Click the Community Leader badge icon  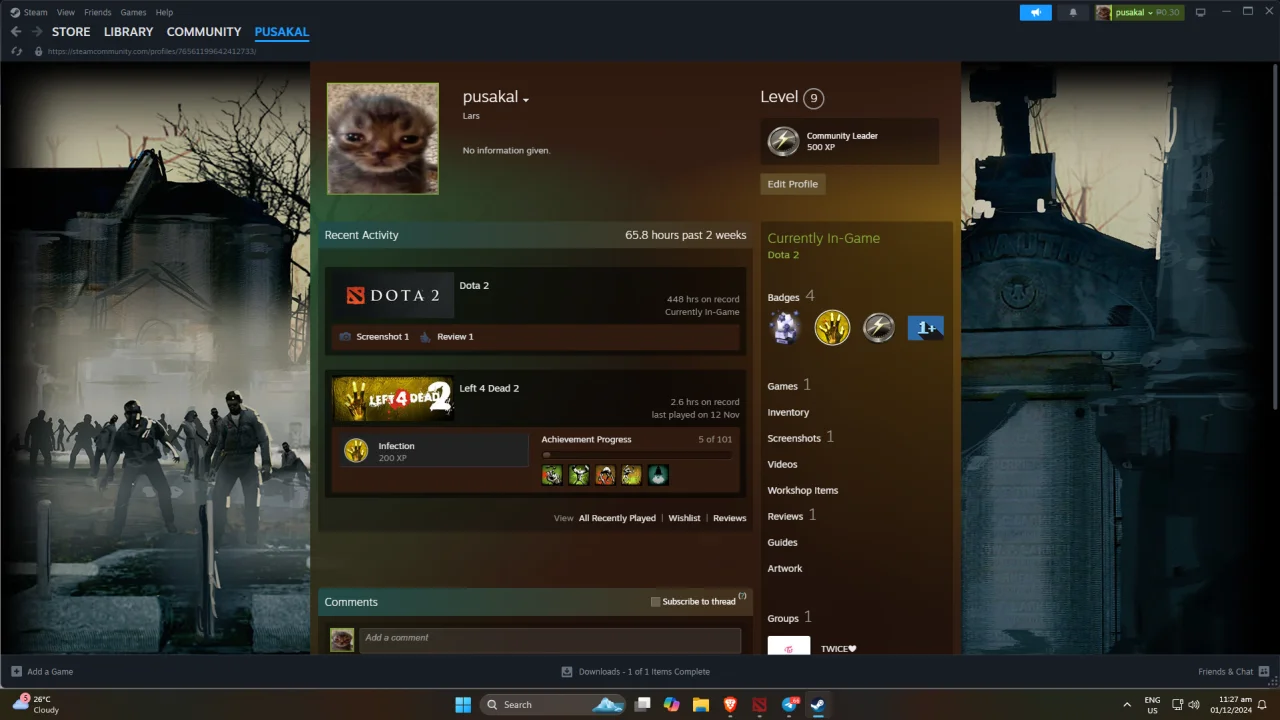click(783, 141)
